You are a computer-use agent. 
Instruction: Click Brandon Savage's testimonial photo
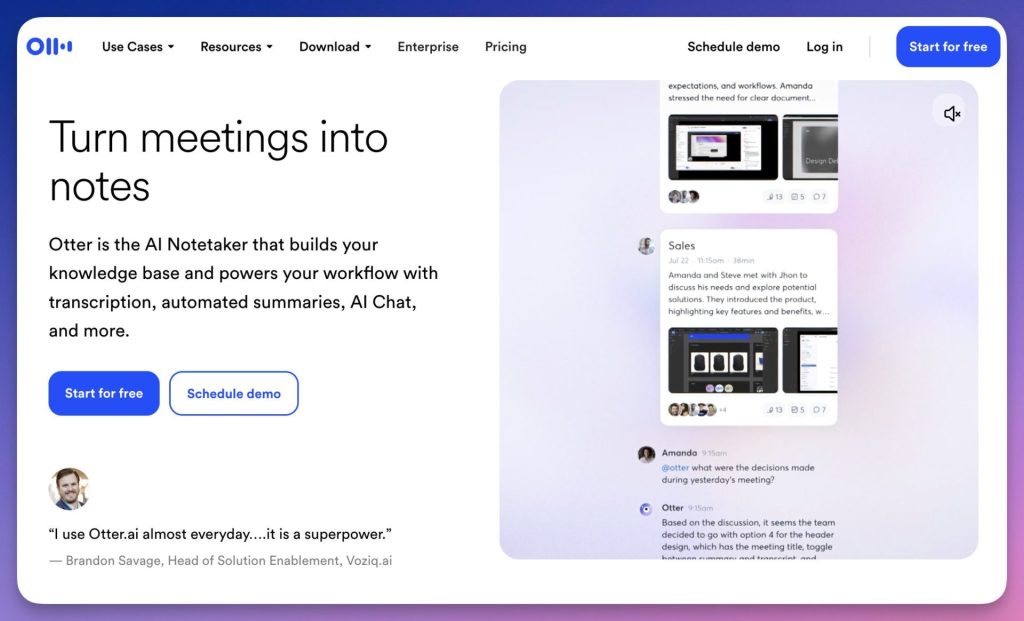(x=69, y=489)
